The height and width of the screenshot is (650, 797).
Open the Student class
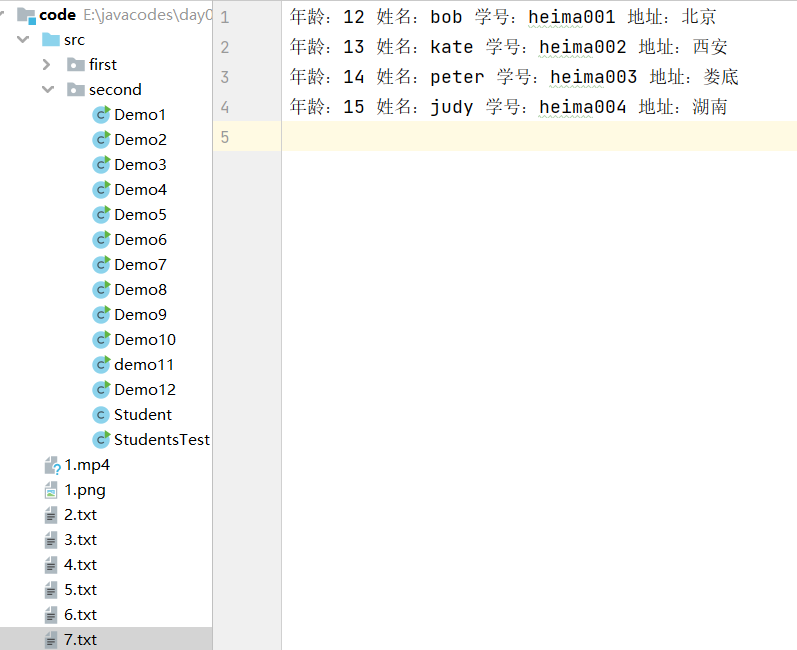click(x=143, y=415)
